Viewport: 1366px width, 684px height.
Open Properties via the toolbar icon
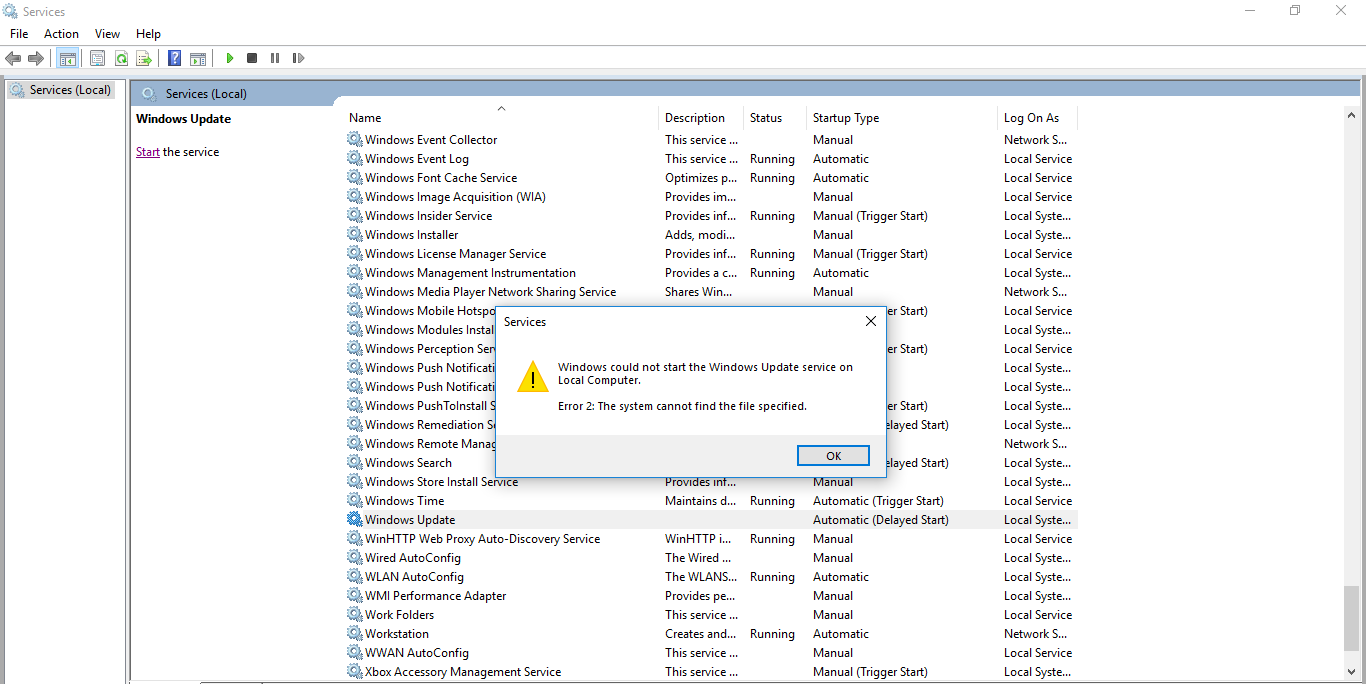[x=97, y=58]
